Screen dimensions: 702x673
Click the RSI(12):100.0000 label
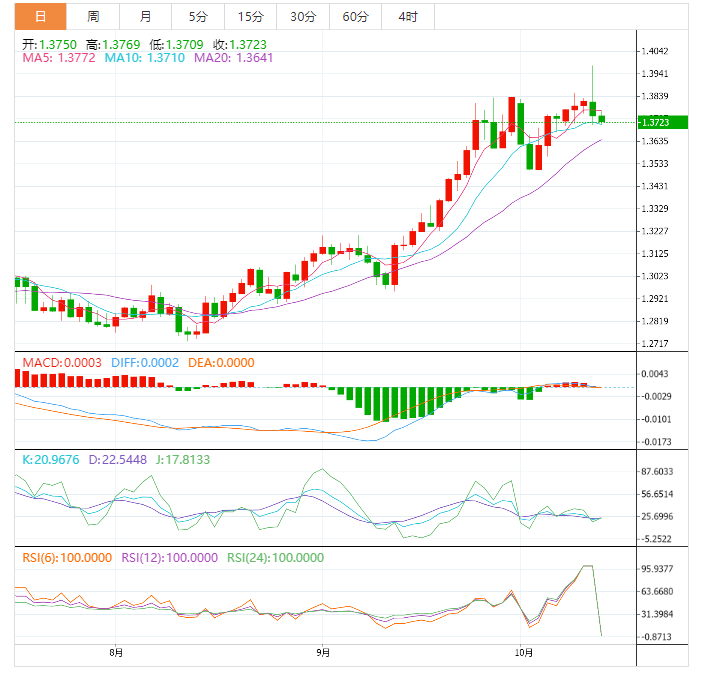[170, 557]
